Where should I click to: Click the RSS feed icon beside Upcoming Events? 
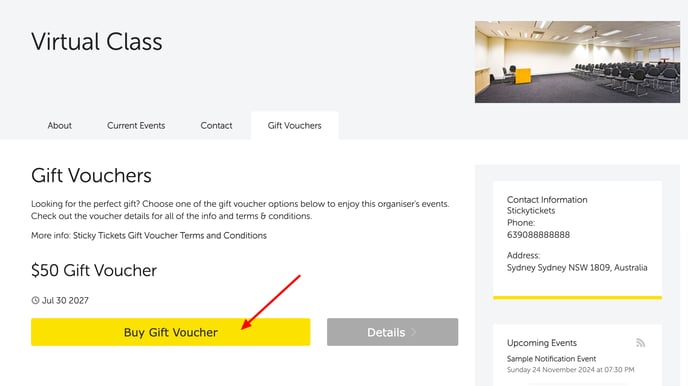click(640, 343)
